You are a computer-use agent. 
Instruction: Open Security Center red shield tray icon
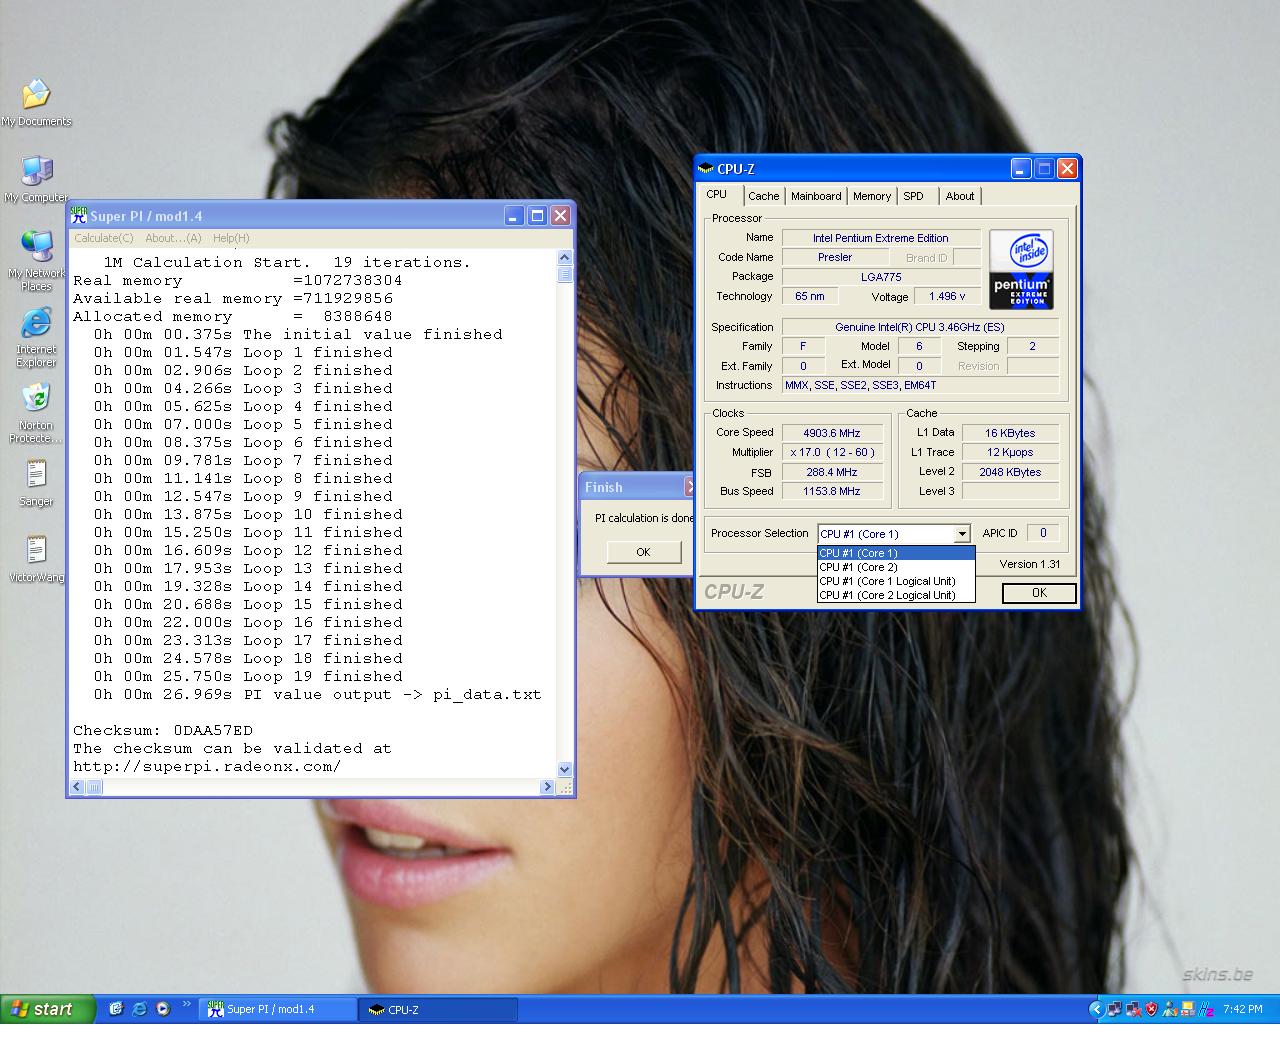pos(1152,1009)
